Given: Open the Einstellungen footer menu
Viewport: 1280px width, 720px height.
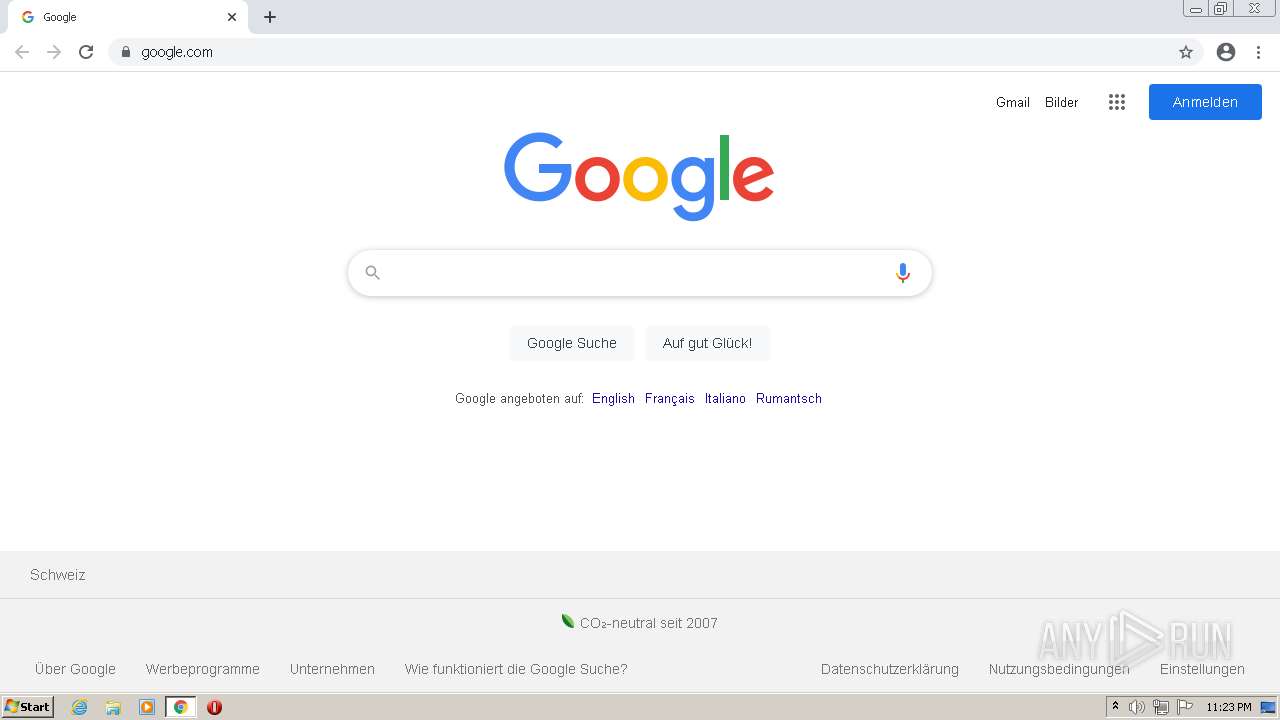Looking at the screenshot, I should pos(1202,669).
